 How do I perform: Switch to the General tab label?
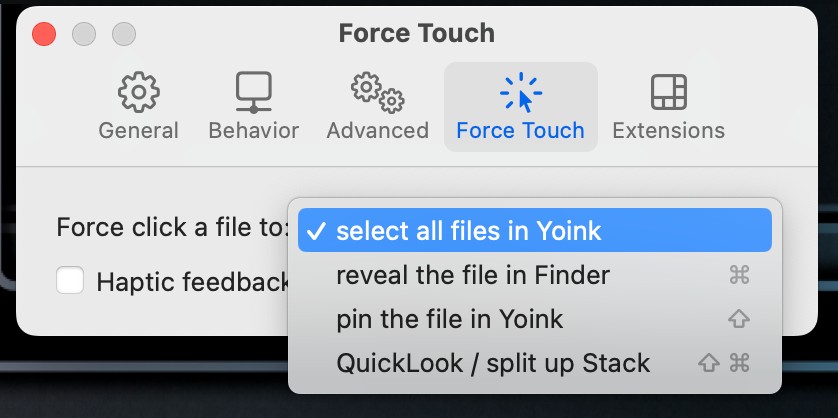tap(138, 131)
